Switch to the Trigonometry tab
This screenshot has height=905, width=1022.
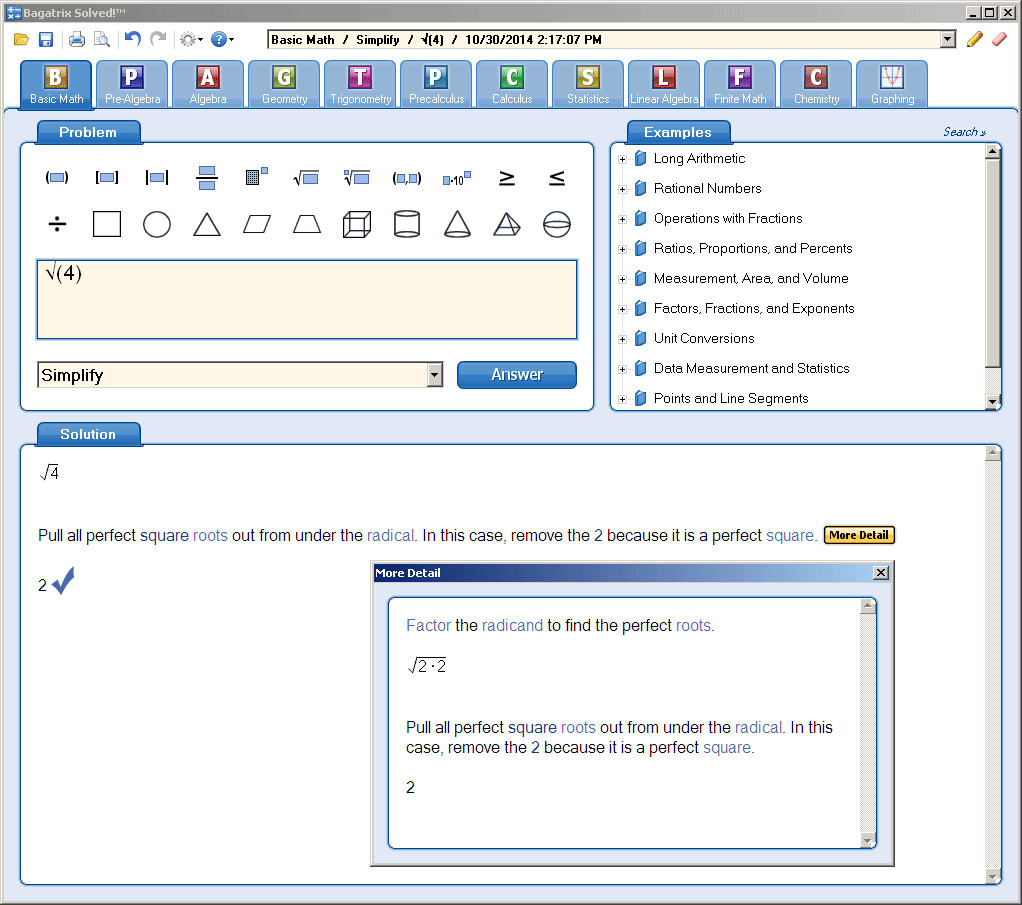360,84
